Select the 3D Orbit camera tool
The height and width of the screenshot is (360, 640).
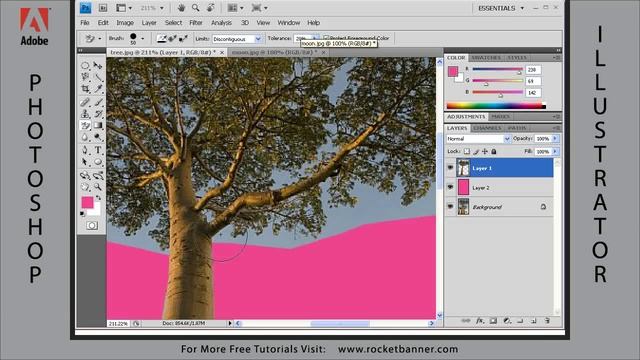pos(98,176)
